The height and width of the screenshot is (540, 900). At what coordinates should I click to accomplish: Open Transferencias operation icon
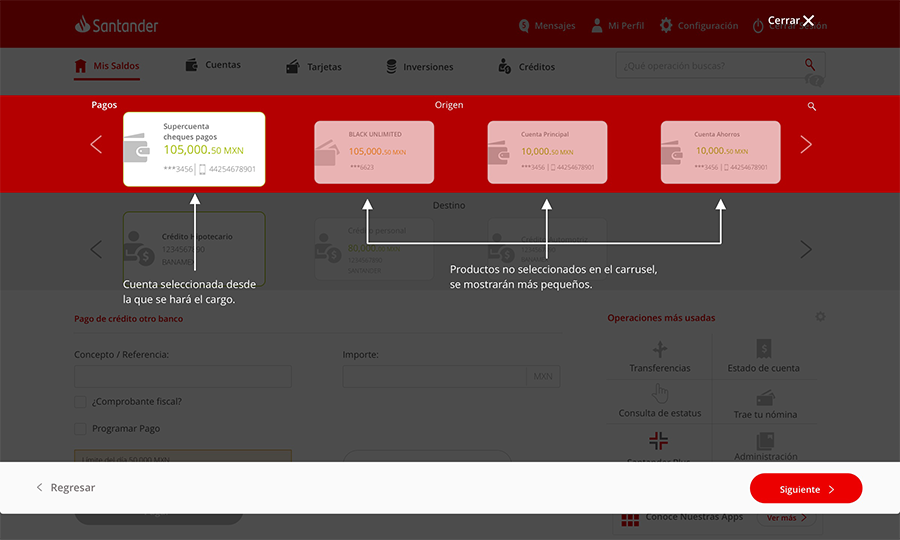(x=659, y=349)
